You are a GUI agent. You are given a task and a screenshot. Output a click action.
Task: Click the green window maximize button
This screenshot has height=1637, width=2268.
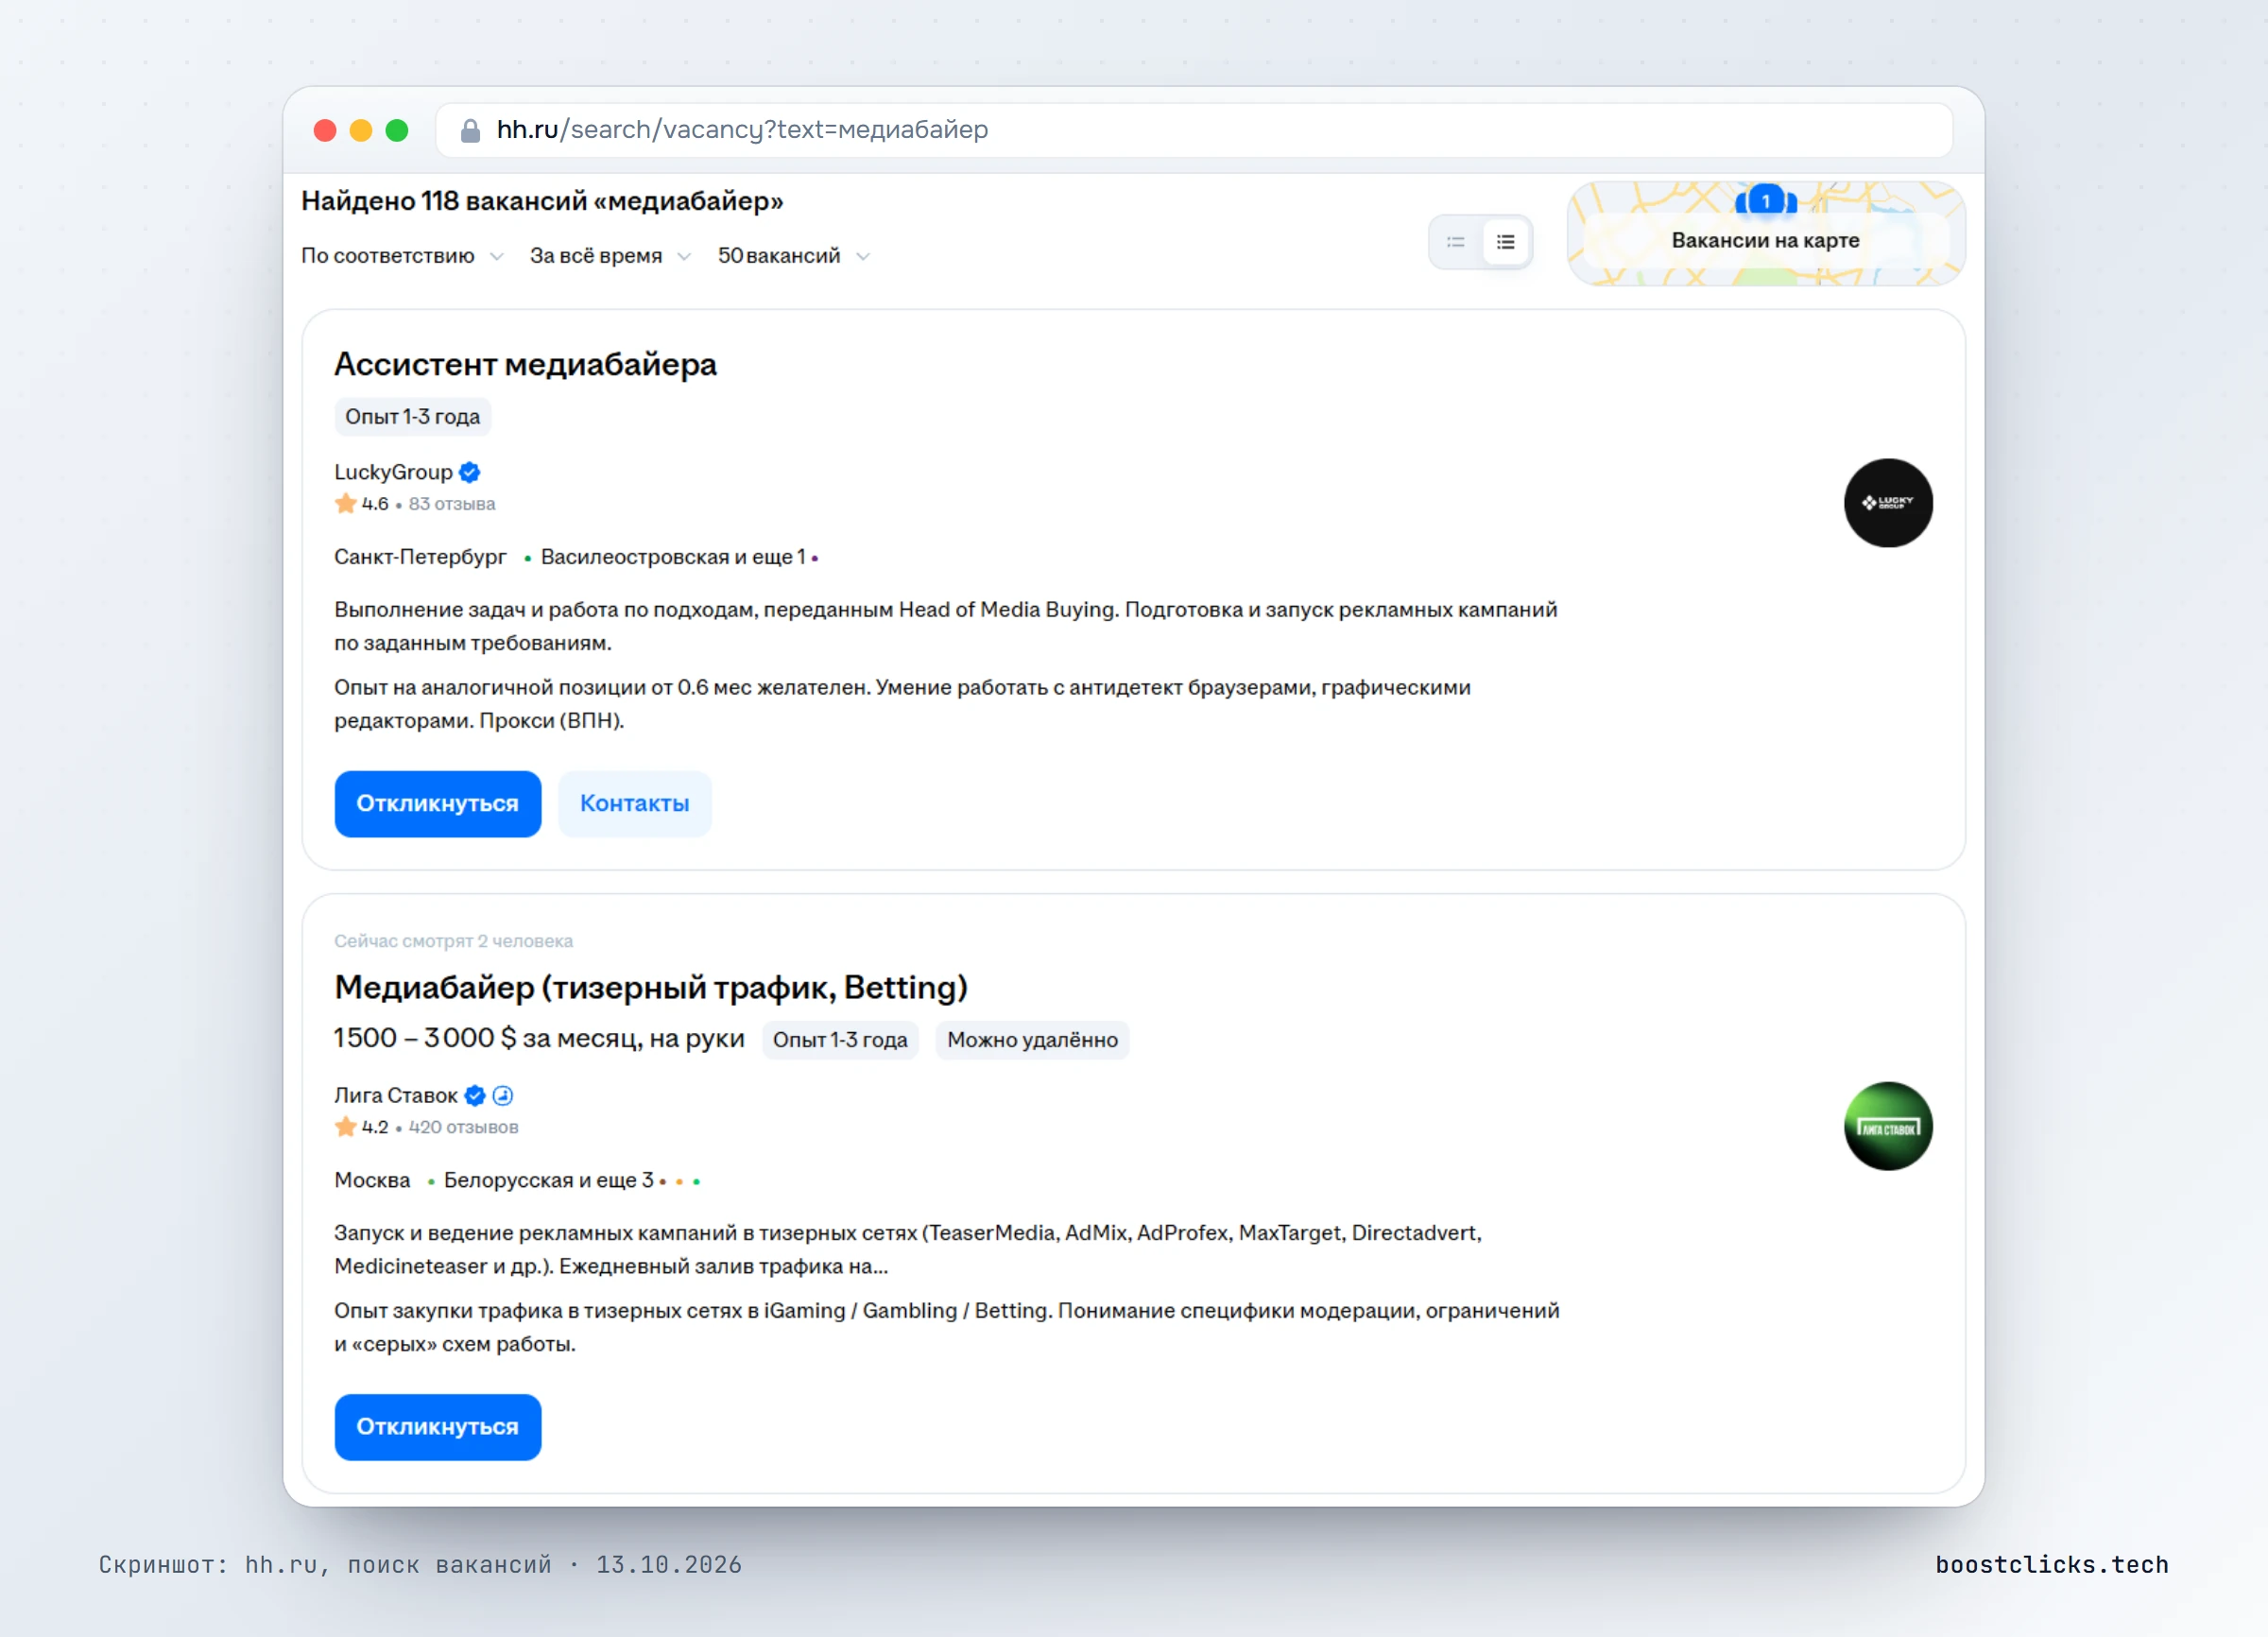(x=397, y=131)
